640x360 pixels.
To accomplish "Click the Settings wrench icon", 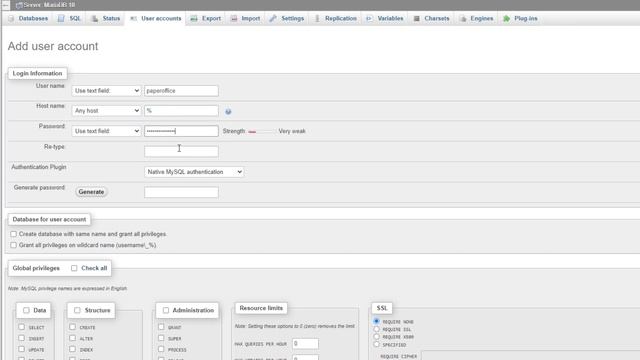I will pyautogui.click(x=273, y=18).
